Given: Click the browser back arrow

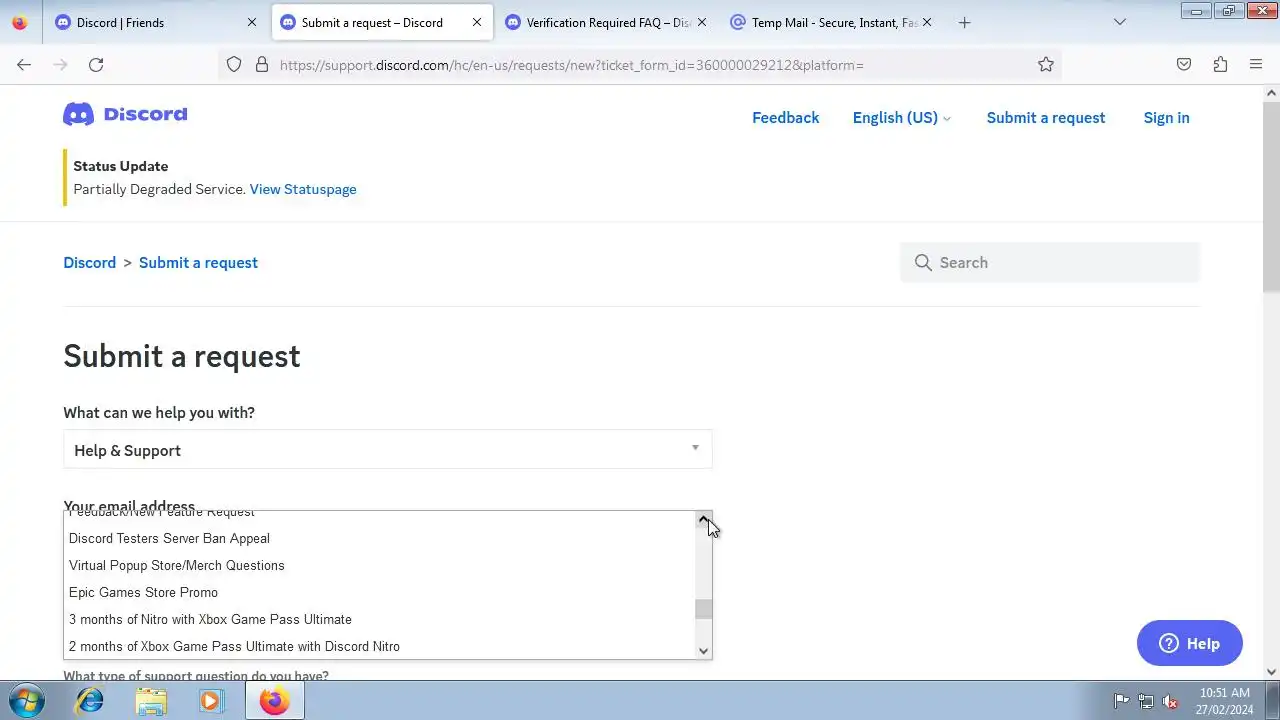Looking at the screenshot, I should coord(24,64).
